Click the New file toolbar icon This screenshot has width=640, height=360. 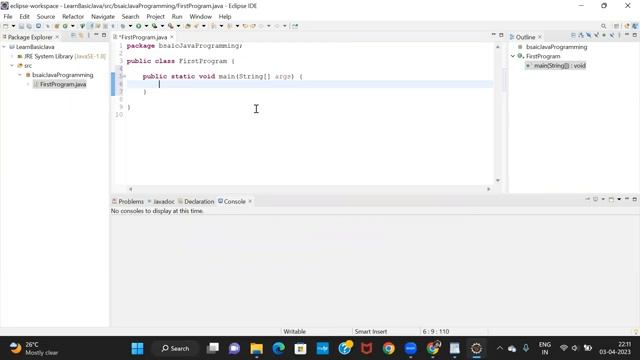[6, 26]
